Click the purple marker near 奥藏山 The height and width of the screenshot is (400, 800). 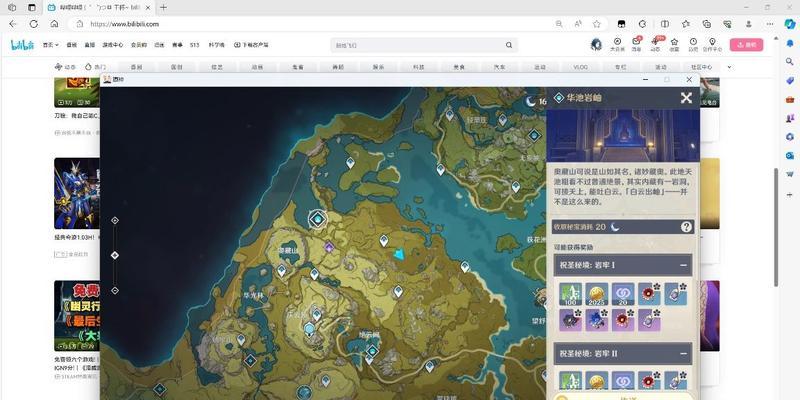coord(329,247)
